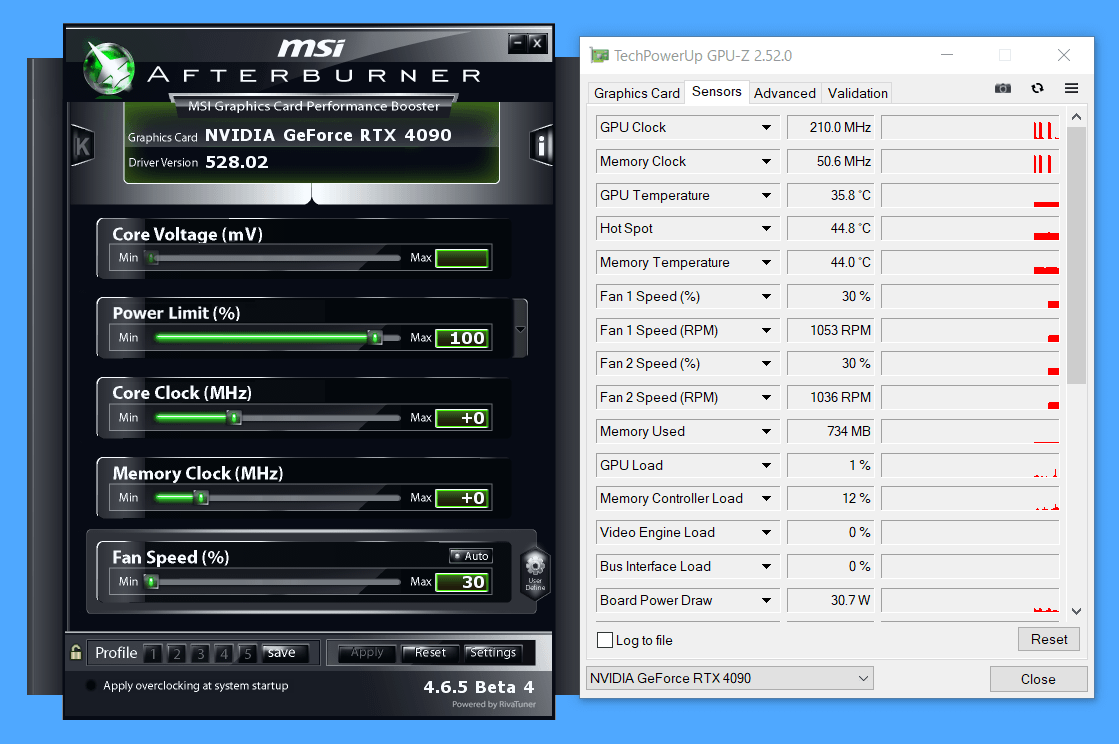The width and height of the screenshot is (1119, 744).
Task: Click the GPU-Z title bar app icon
Action: pyautogui.click(x=599, y=56)
